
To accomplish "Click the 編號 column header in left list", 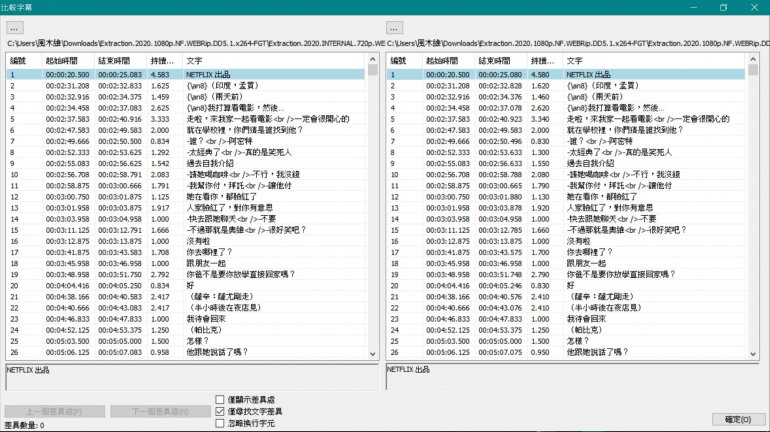I will (24, 61).
